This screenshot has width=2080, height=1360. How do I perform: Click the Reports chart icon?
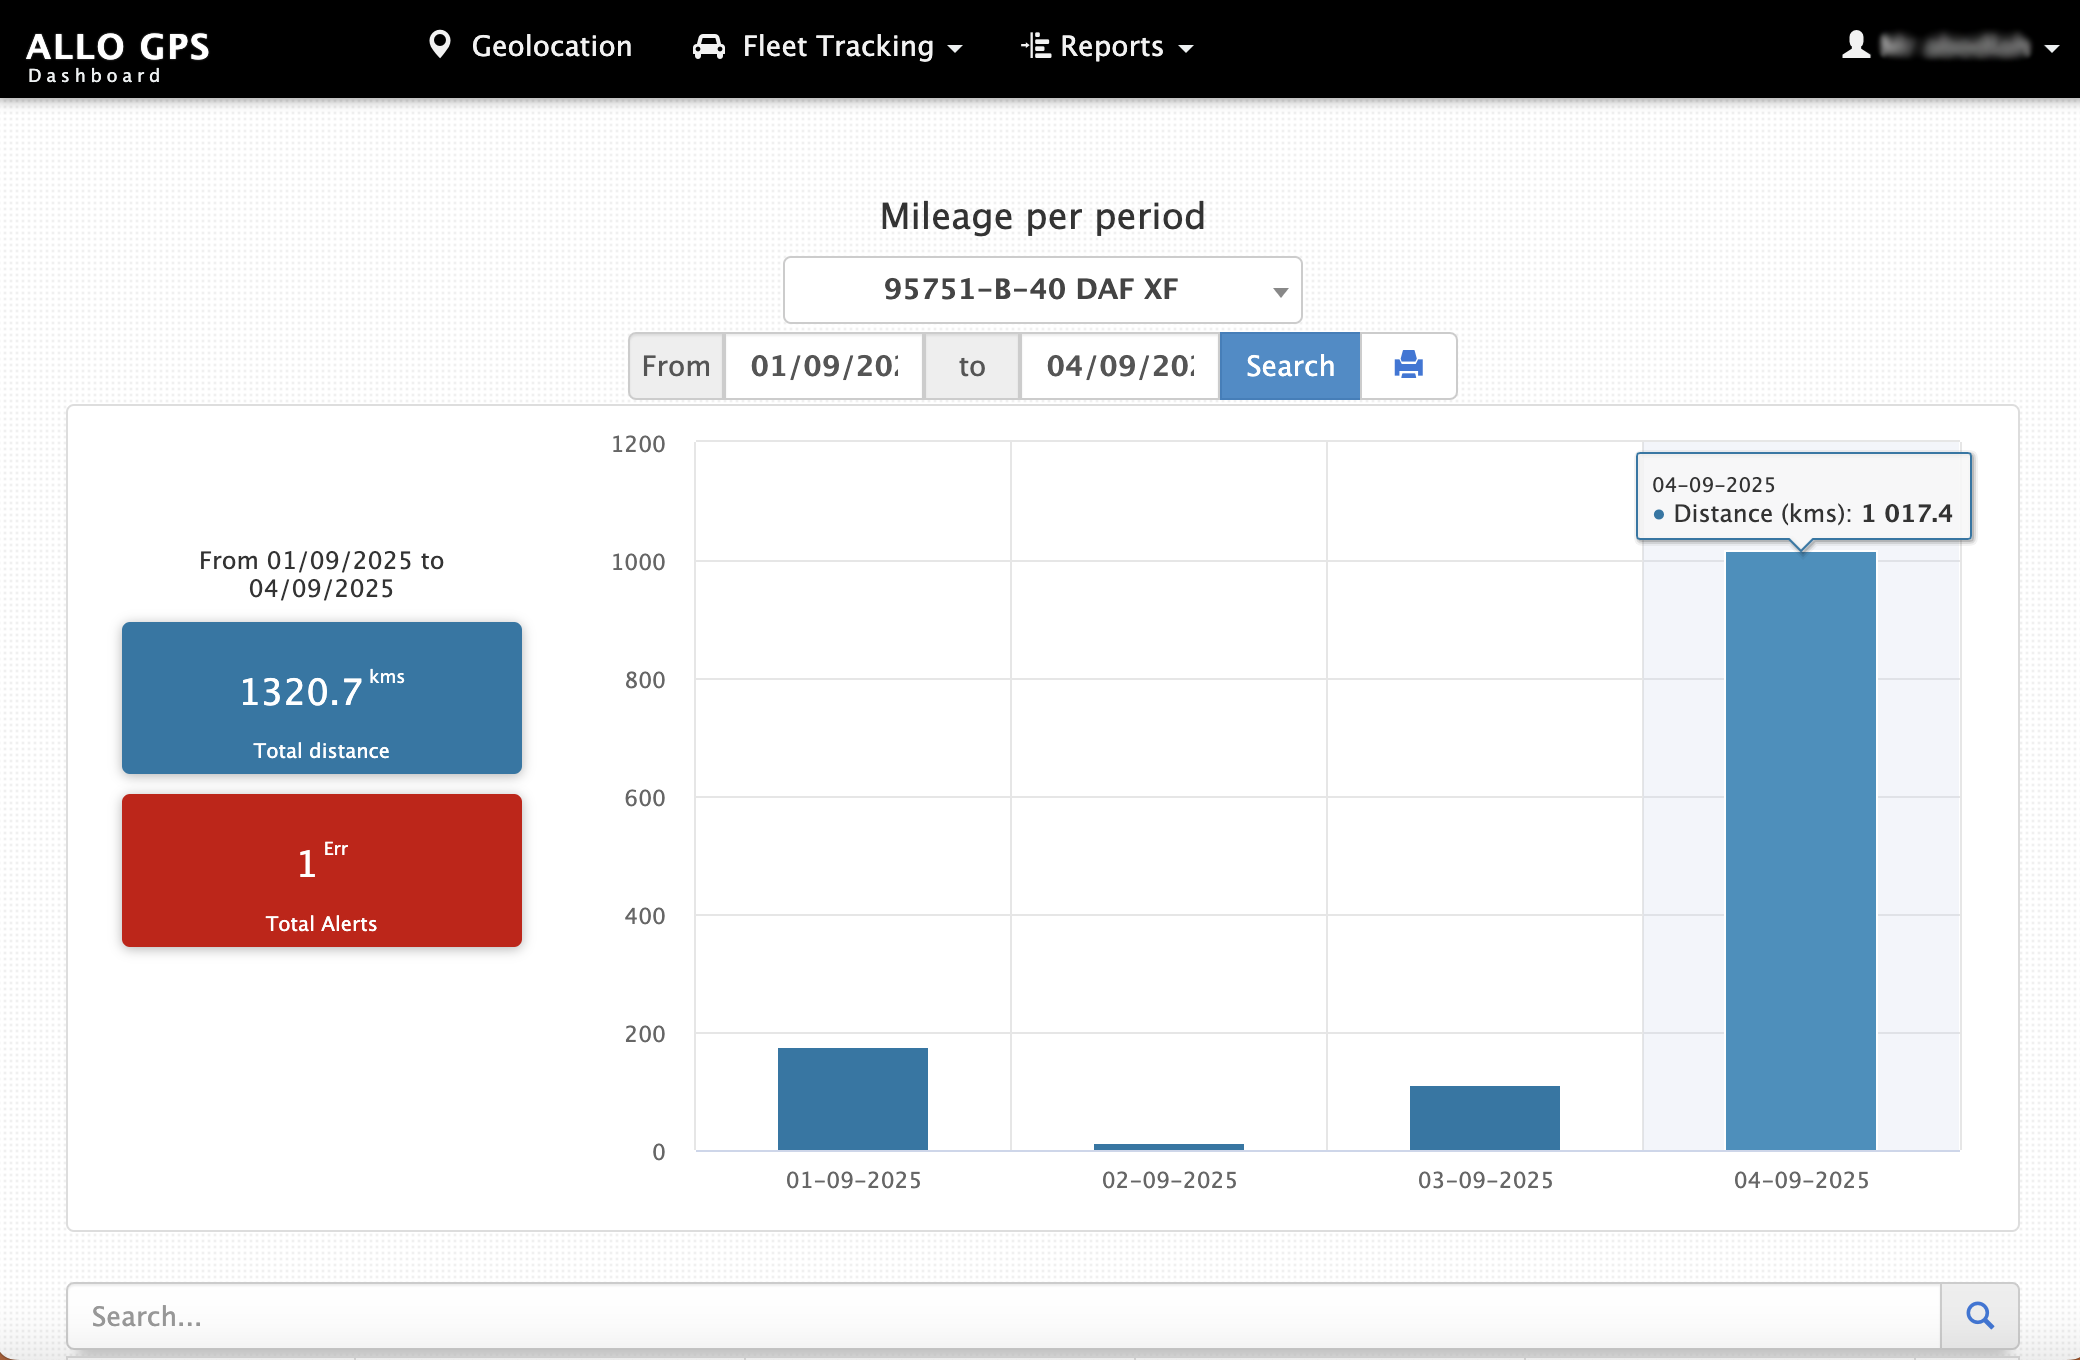click(x=1035, y=46)
